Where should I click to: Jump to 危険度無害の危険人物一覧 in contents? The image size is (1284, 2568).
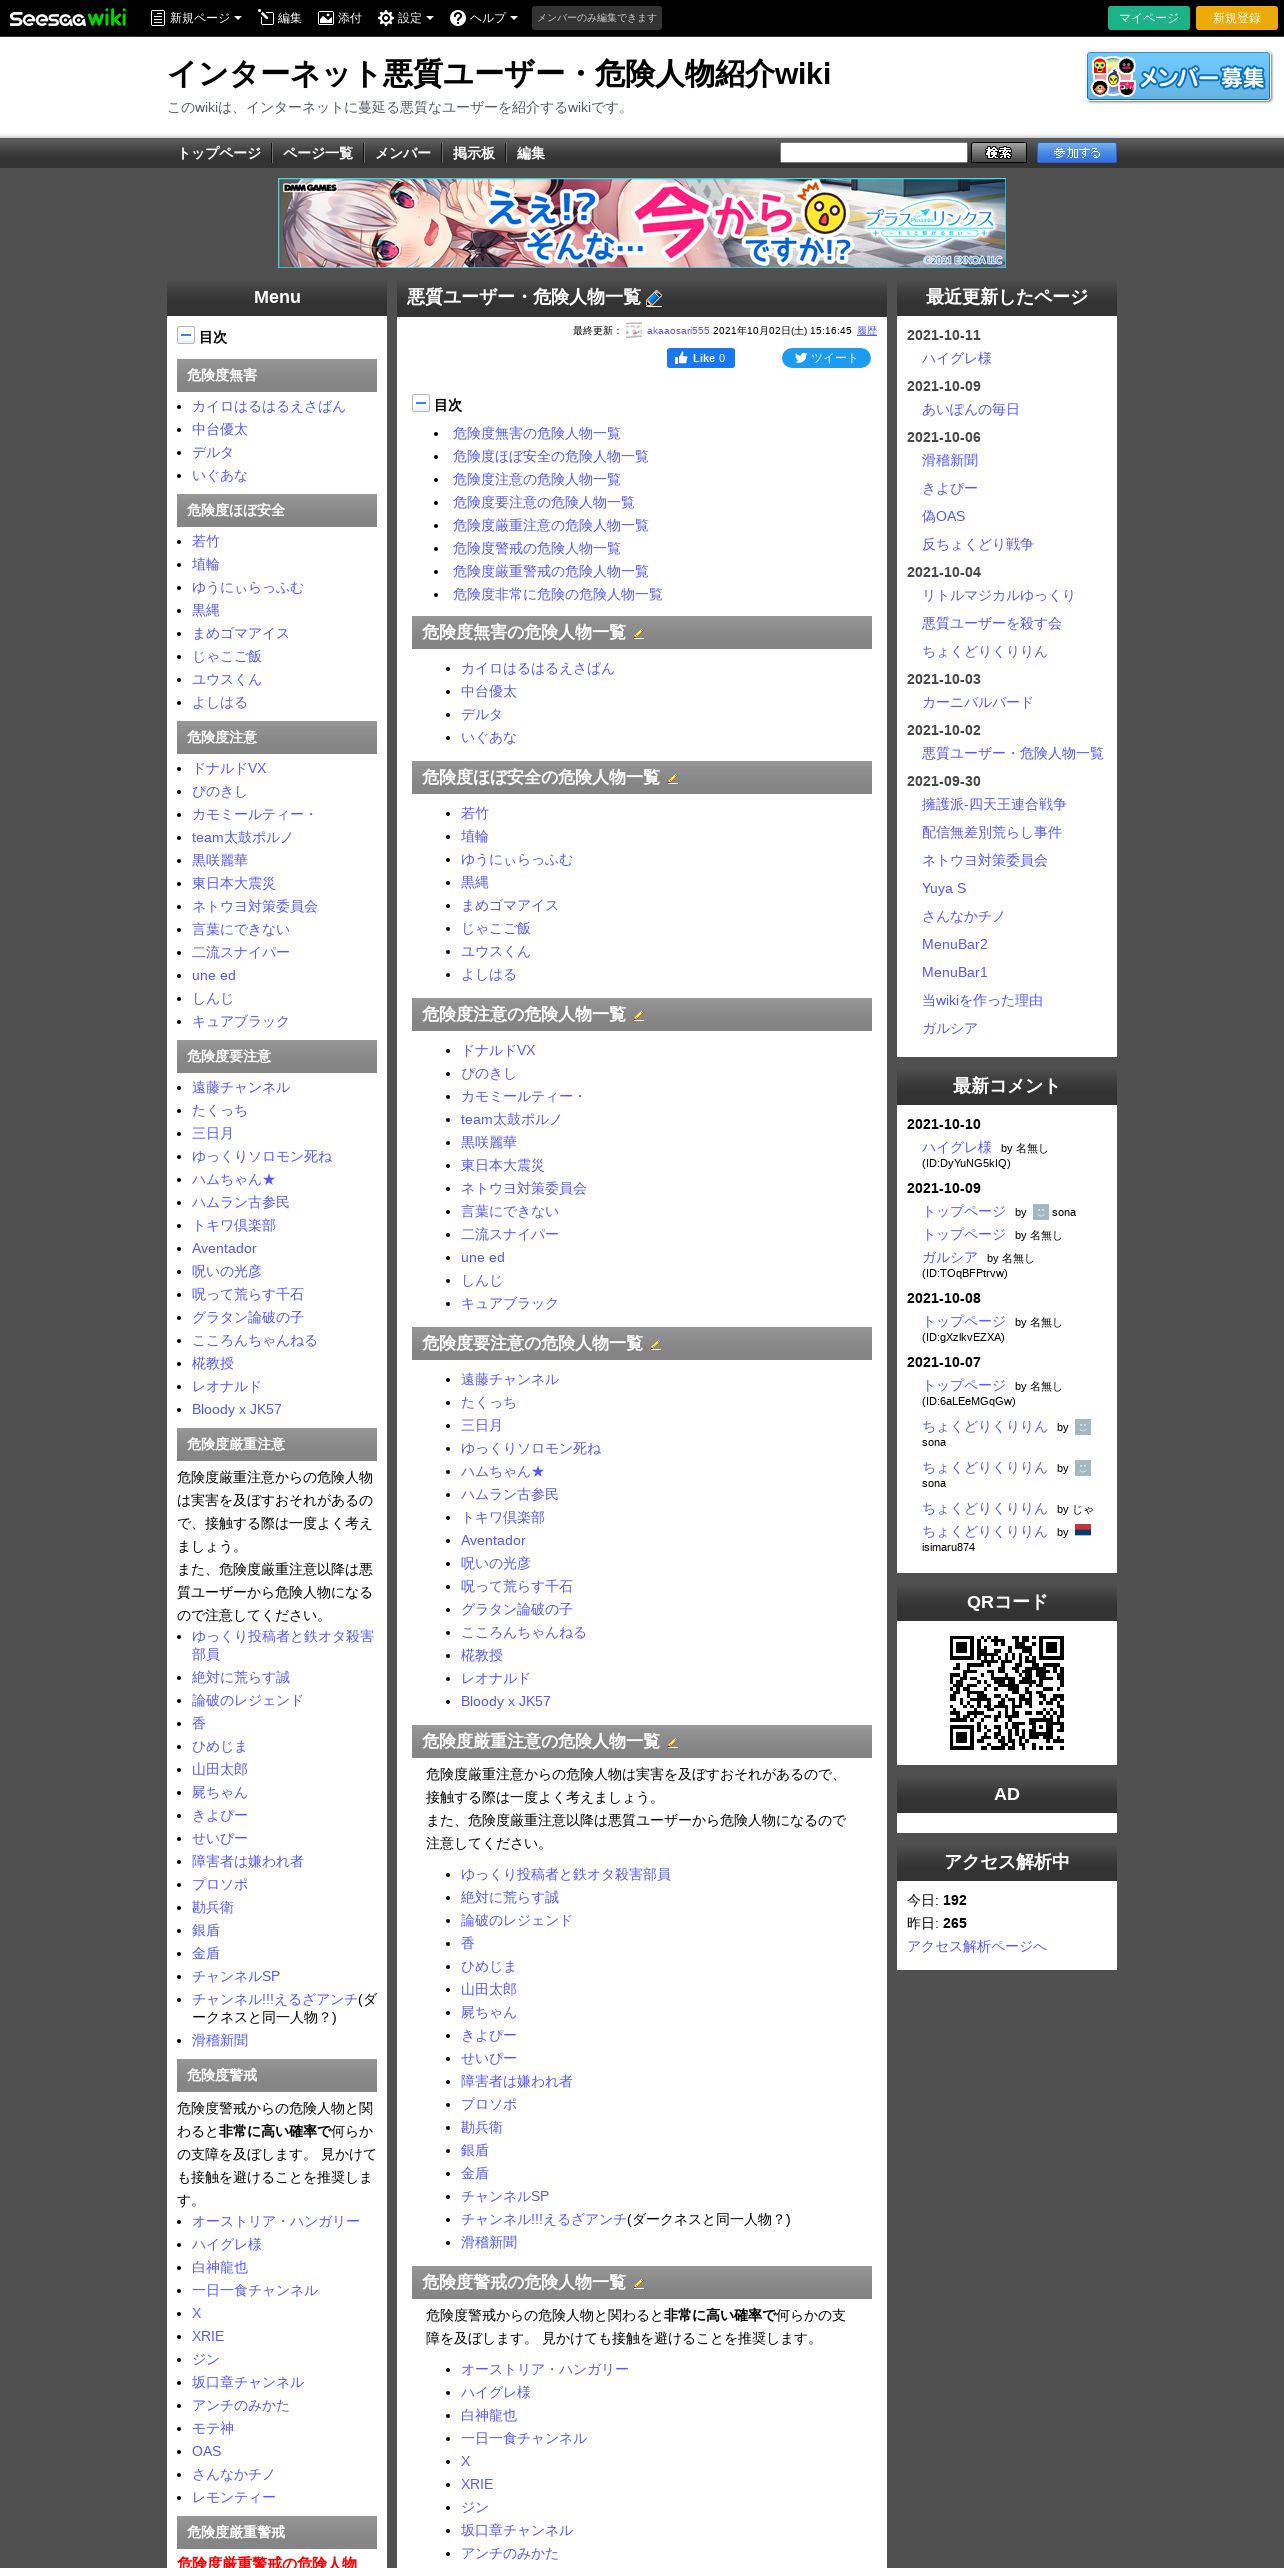click(x=536, y=433)
